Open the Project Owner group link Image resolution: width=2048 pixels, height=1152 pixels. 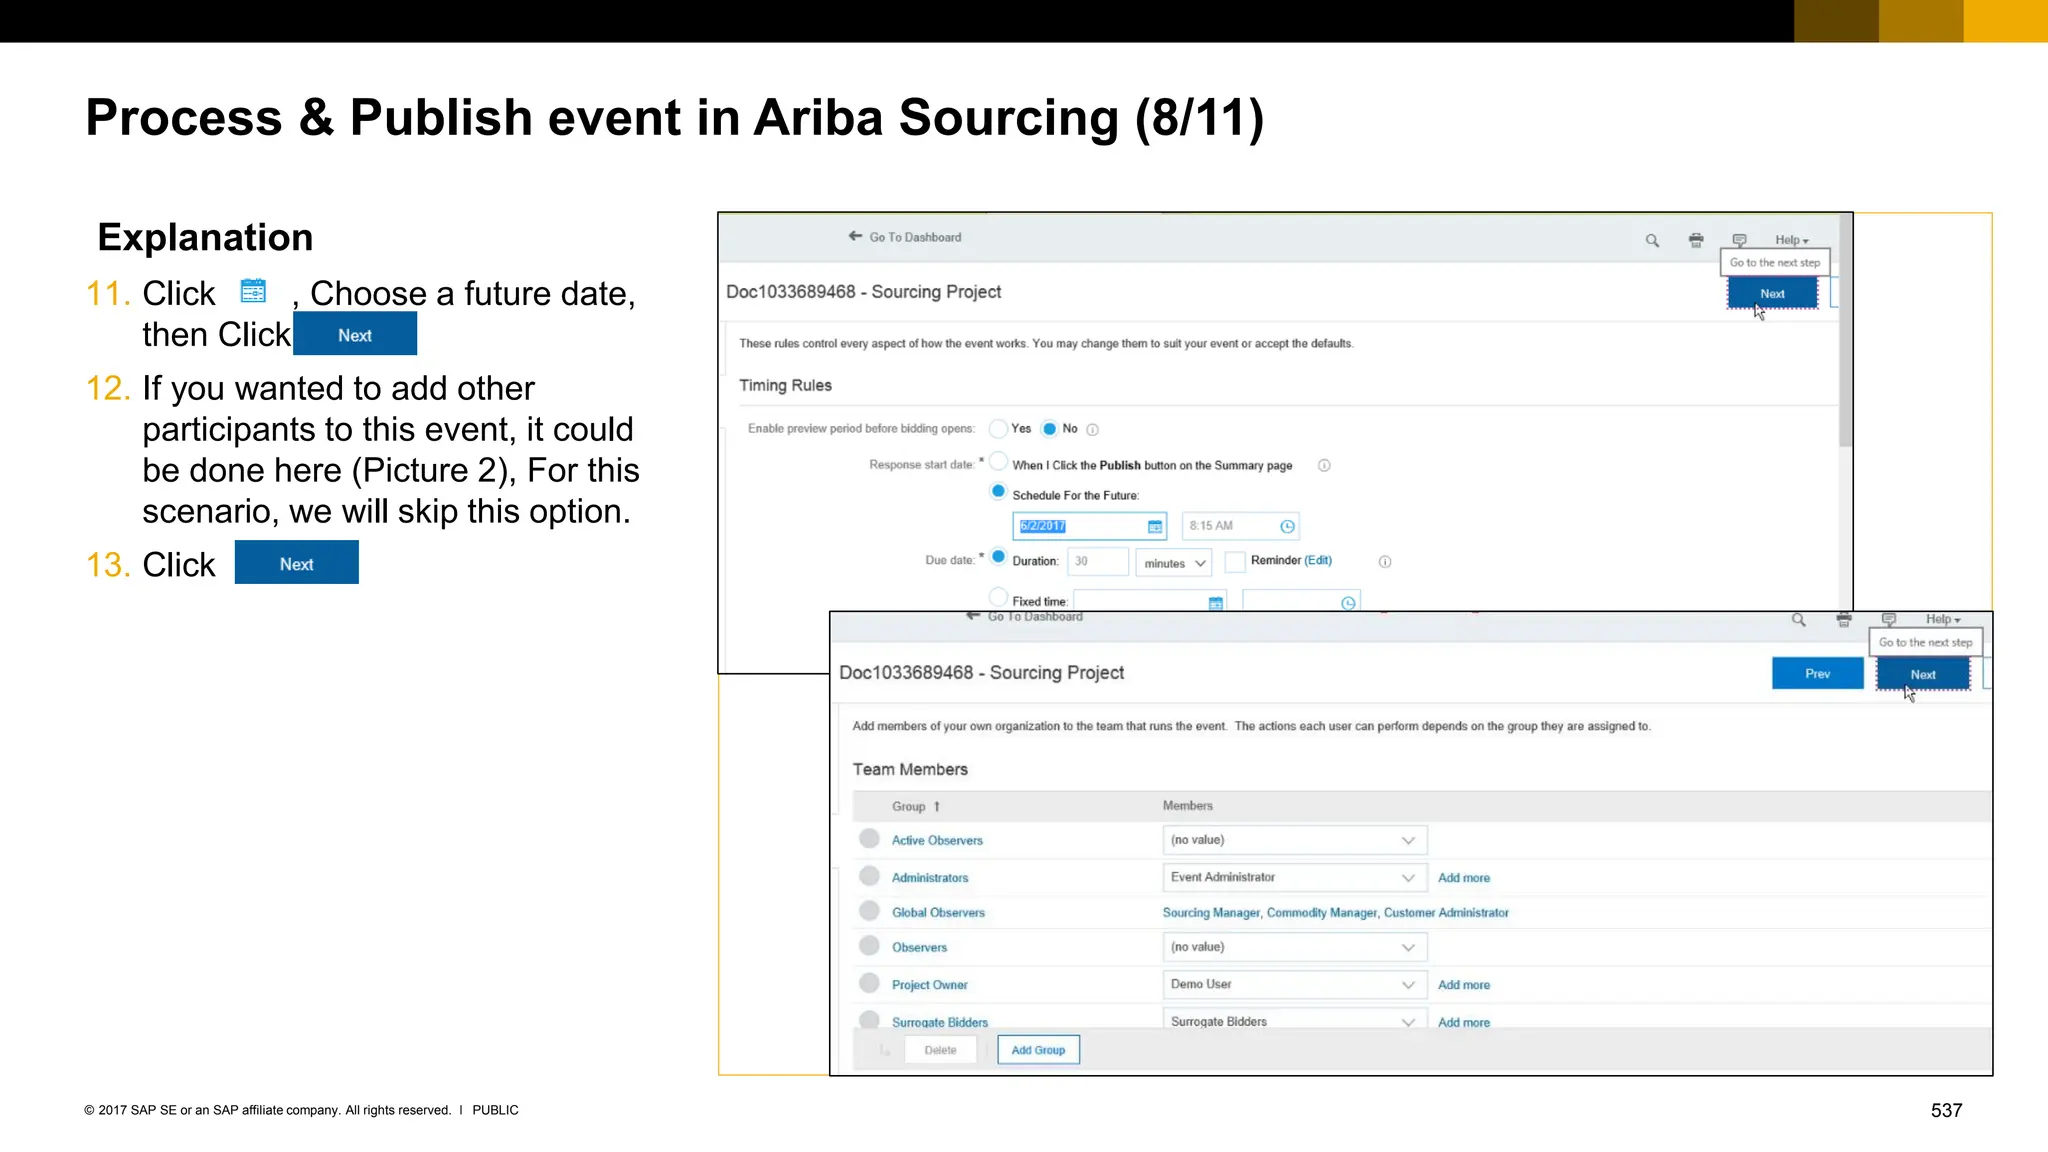(x=929, y=985)
